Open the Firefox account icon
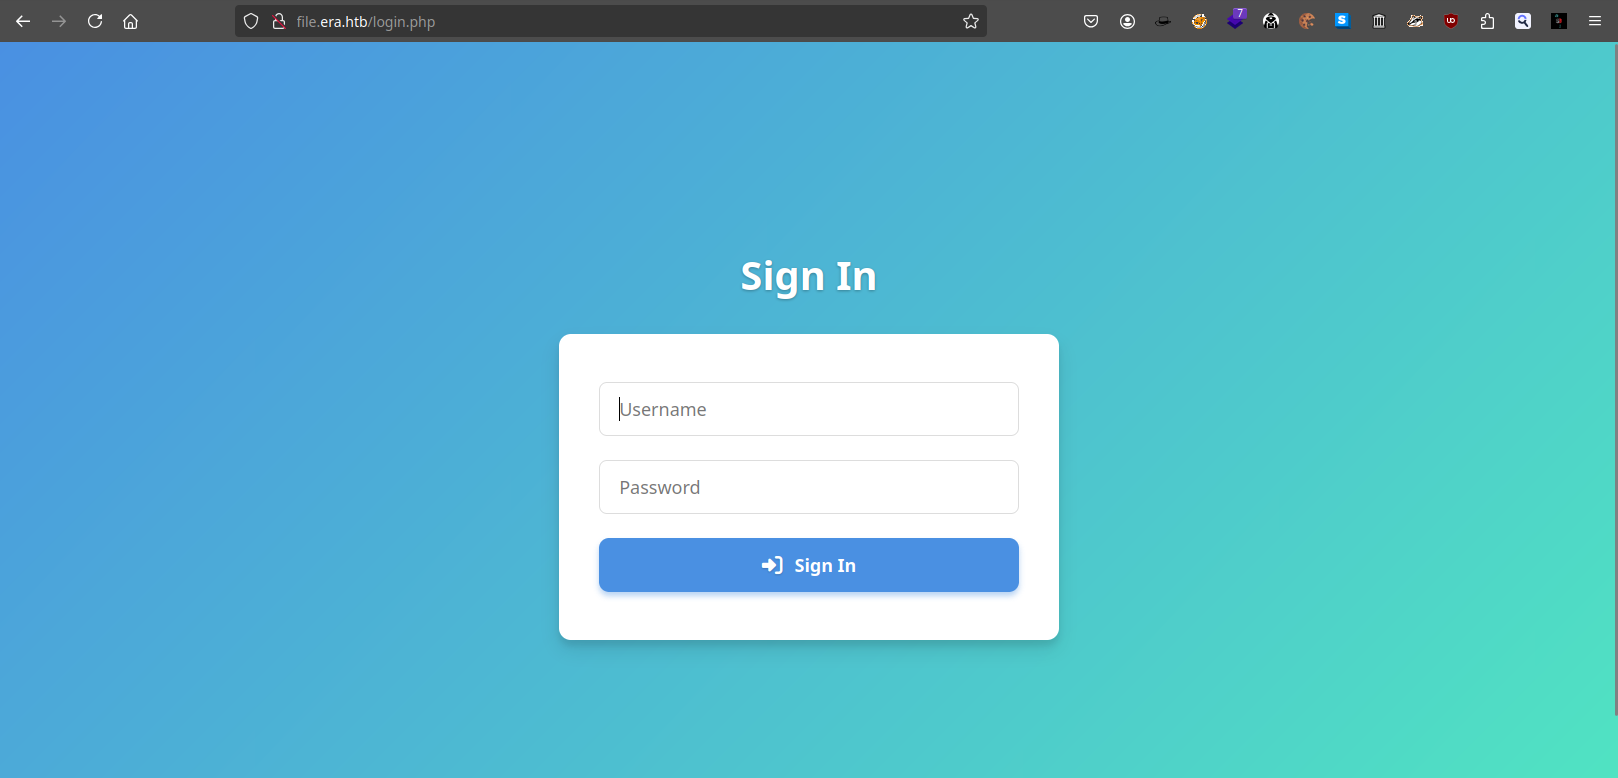The image size is (1618, 778). pos(1127,21)
